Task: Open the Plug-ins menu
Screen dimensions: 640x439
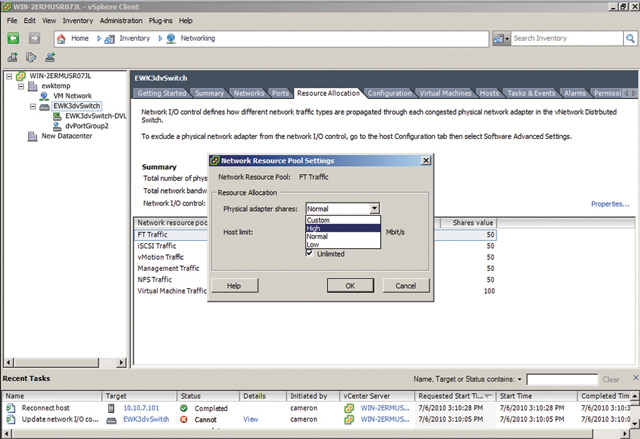Action: [160, 20]
